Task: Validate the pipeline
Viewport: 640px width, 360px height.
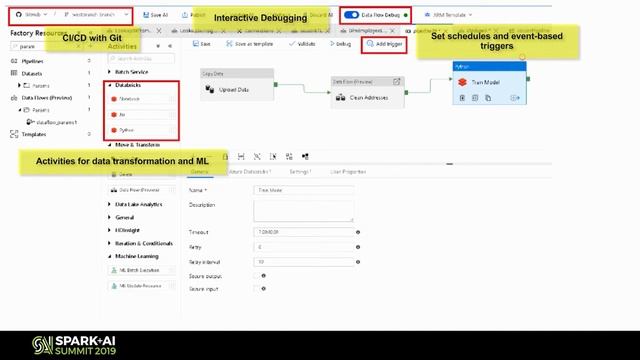Action: click(x=302, y=44)
